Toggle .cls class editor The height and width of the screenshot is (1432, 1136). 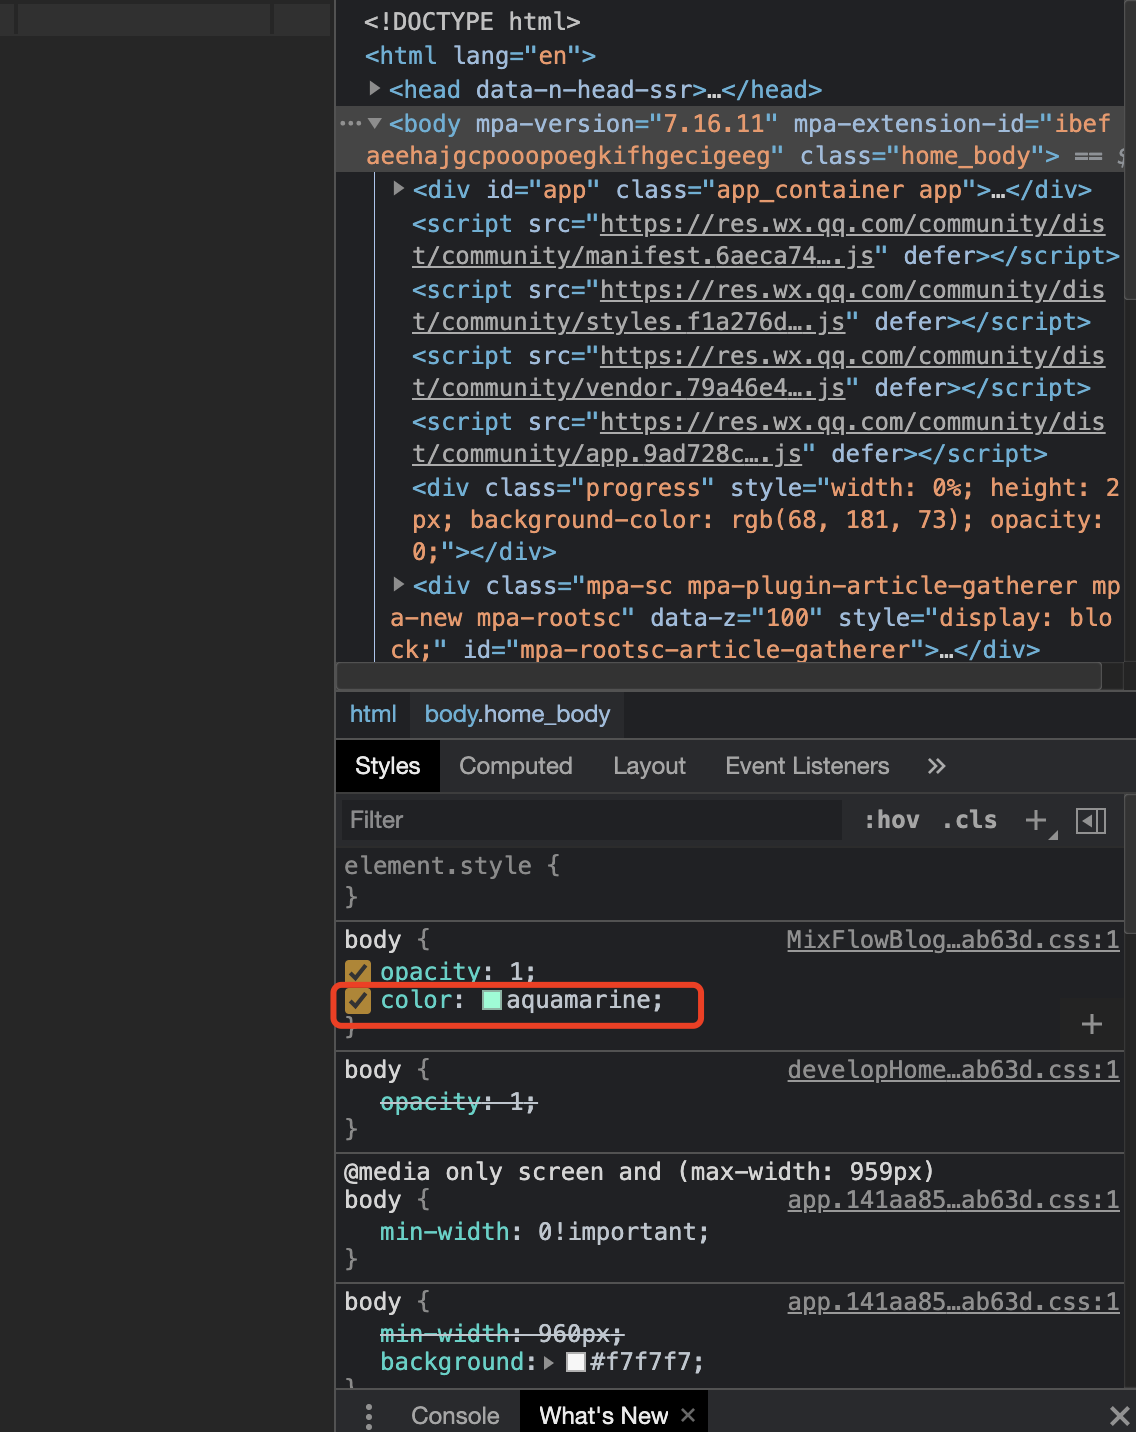coord(970,820)
